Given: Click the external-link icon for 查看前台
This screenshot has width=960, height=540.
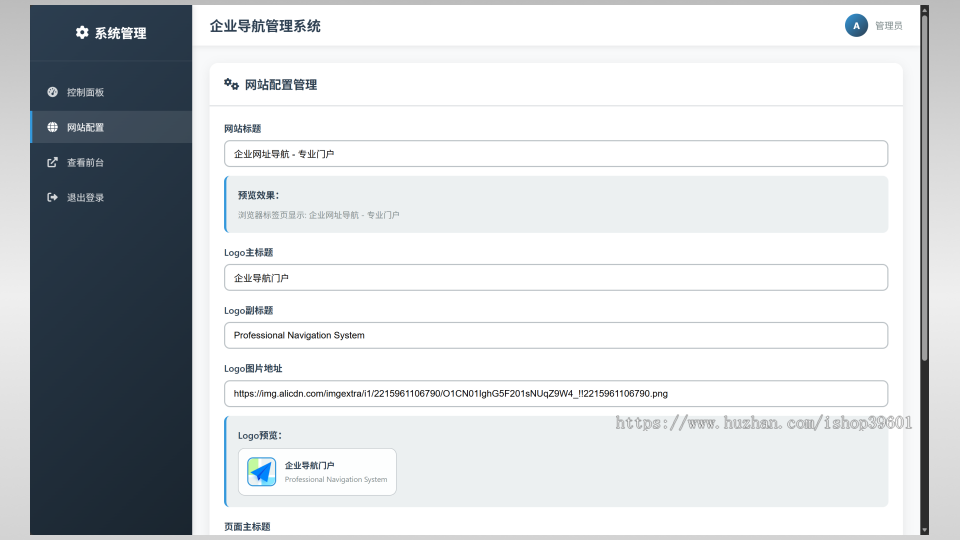Looking at the screenshot, I should pyautogui.click(x=53, y=162).
